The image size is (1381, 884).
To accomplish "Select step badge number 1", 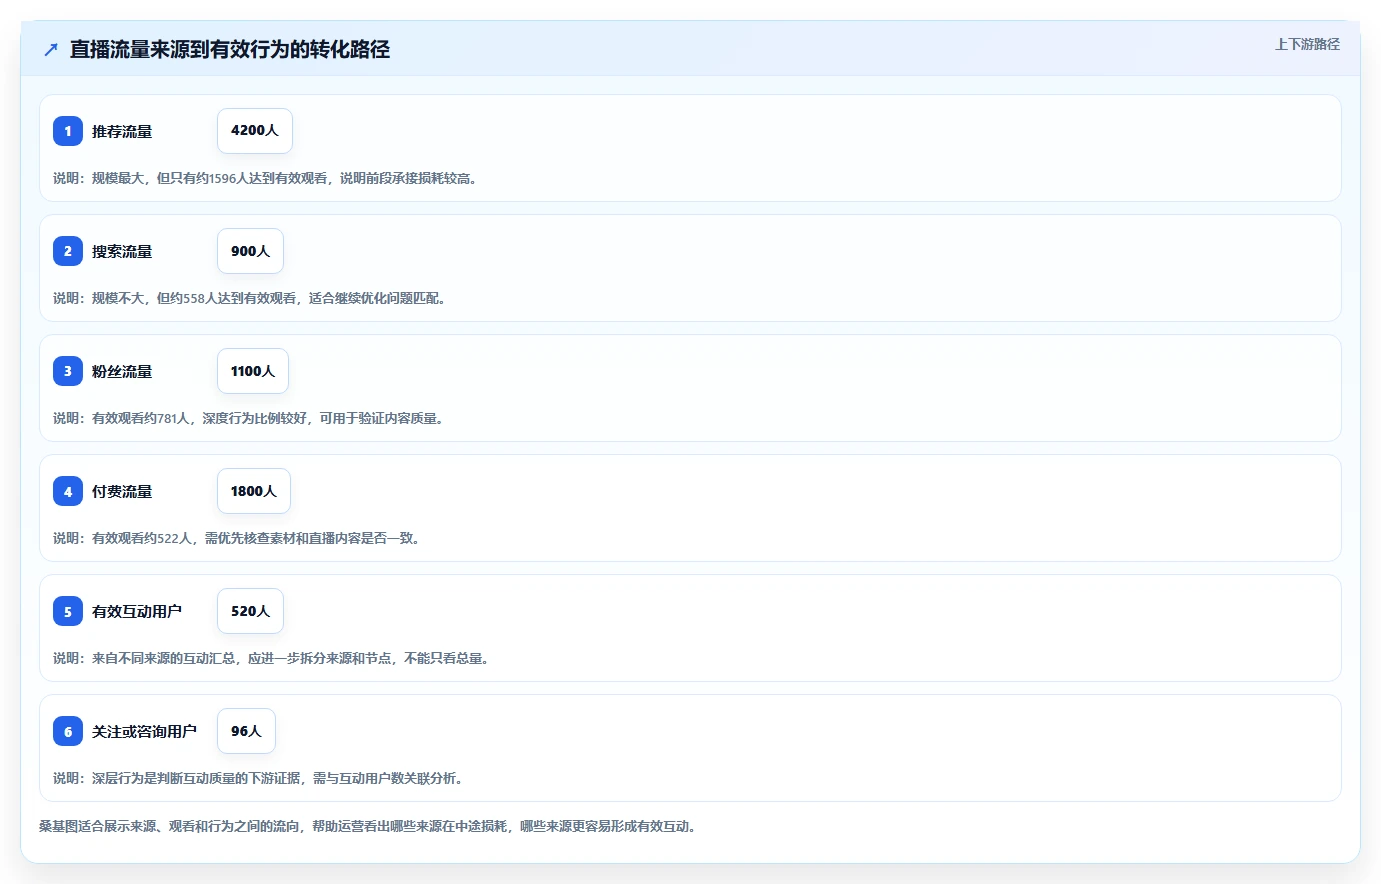I will coord(68,131).
